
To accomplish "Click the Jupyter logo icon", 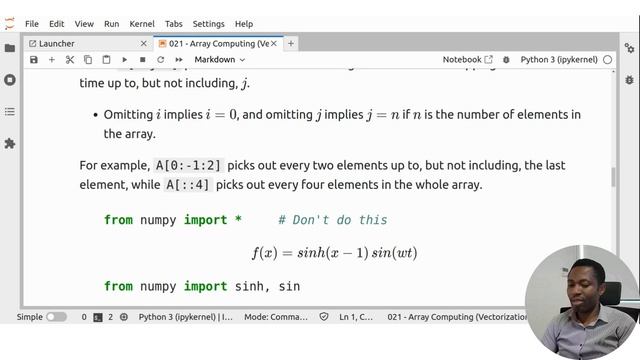I will pos(10,24).
